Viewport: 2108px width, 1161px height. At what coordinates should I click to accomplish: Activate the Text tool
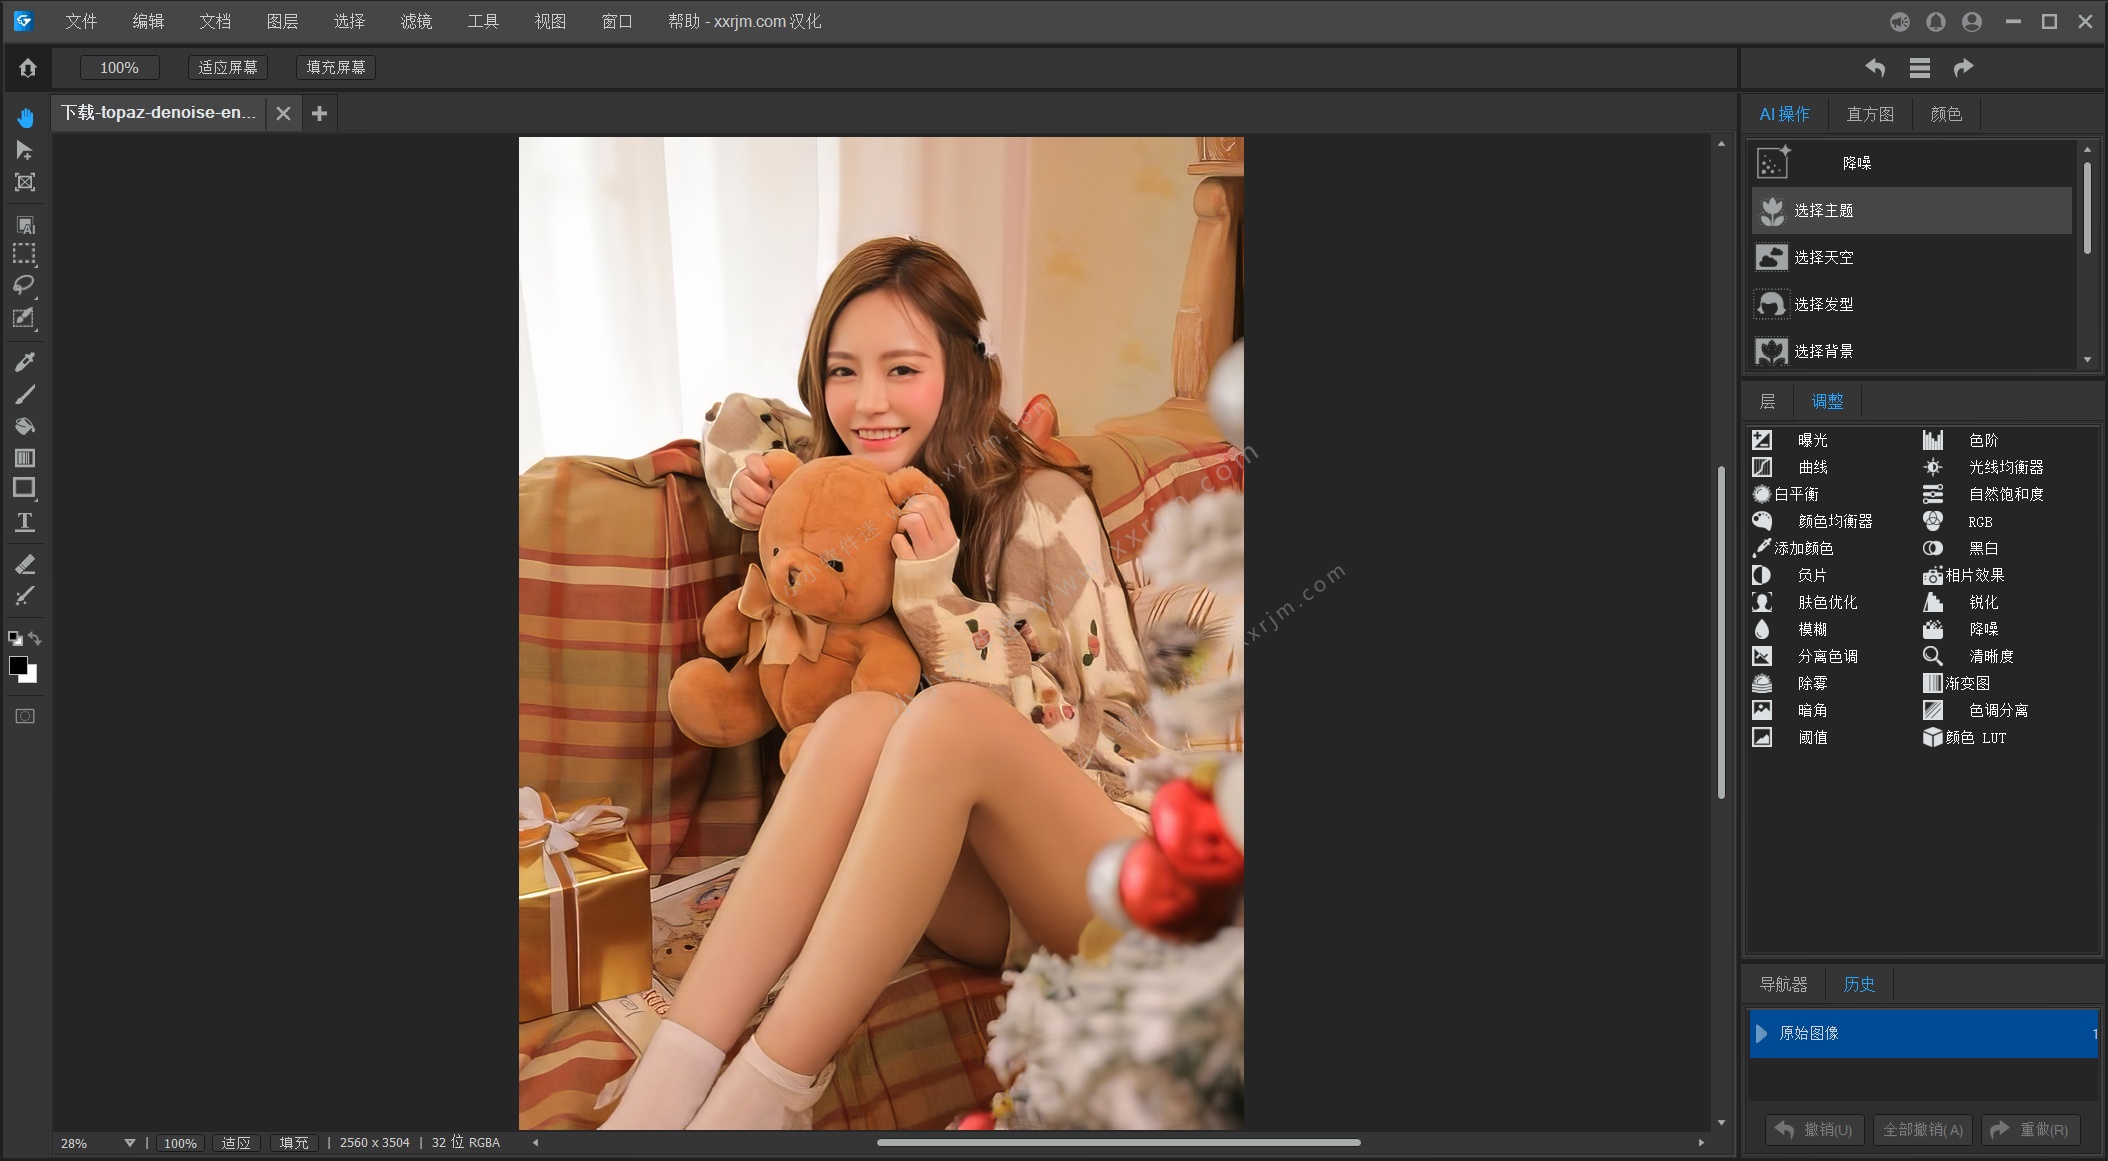[x=25, y=522]
